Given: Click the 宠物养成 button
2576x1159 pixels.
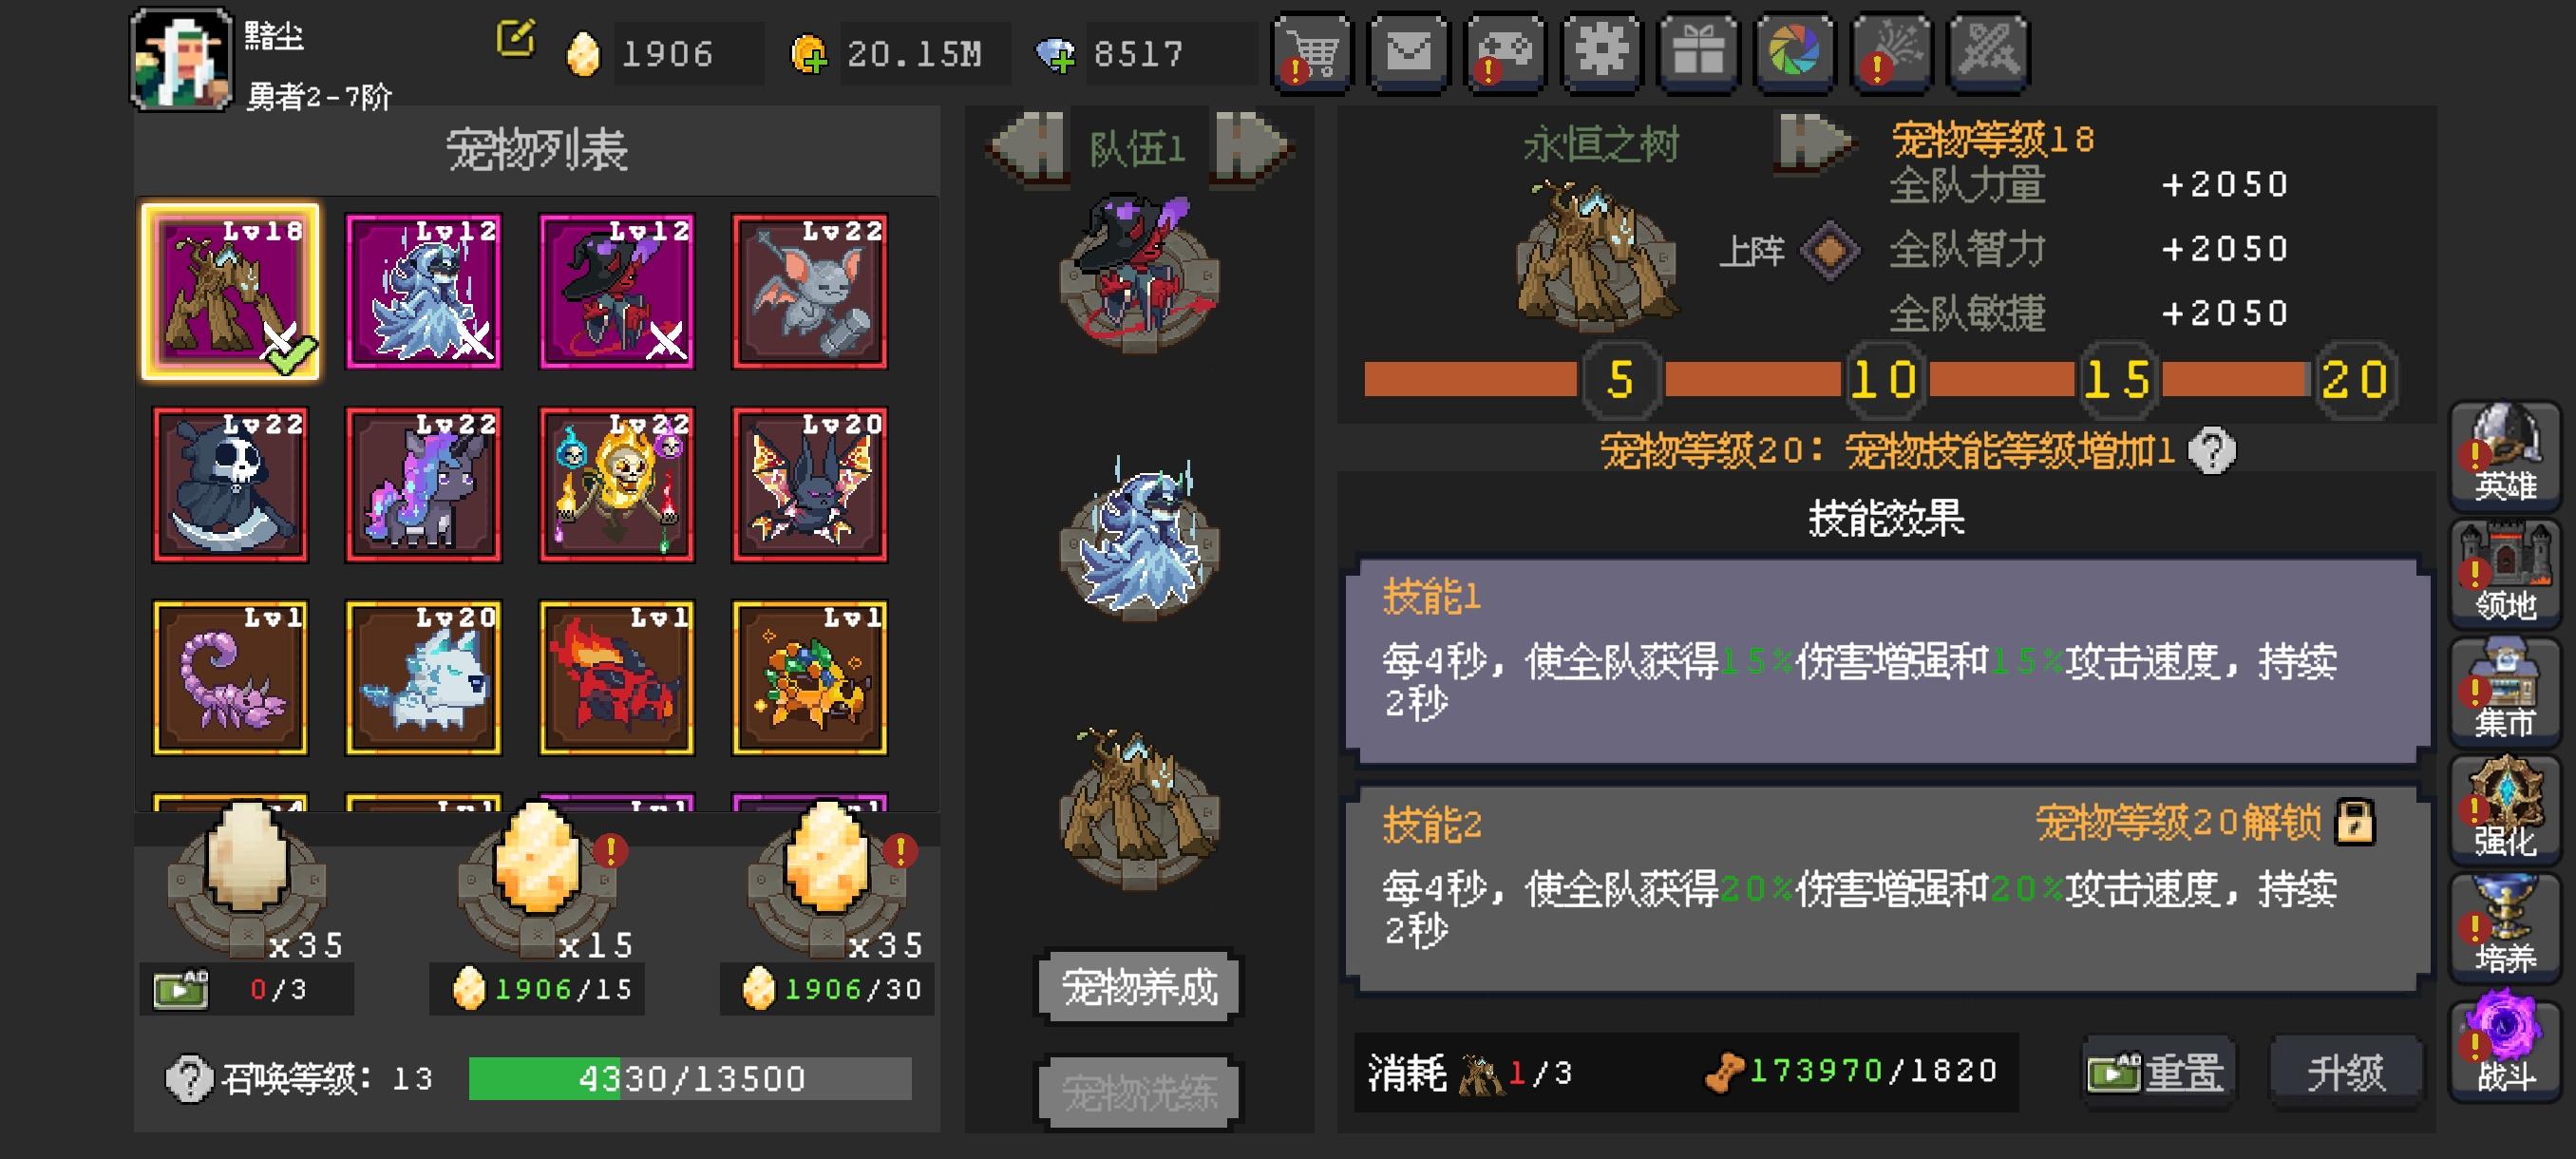Looking at the screenshot, I should click(1139, 987).
